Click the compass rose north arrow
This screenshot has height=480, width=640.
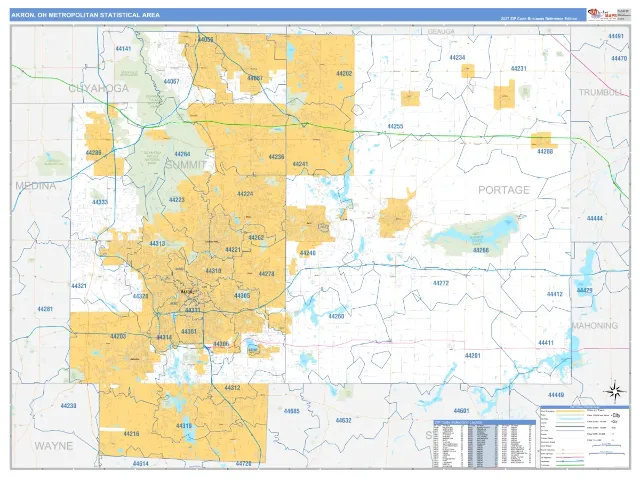point(615,391)
